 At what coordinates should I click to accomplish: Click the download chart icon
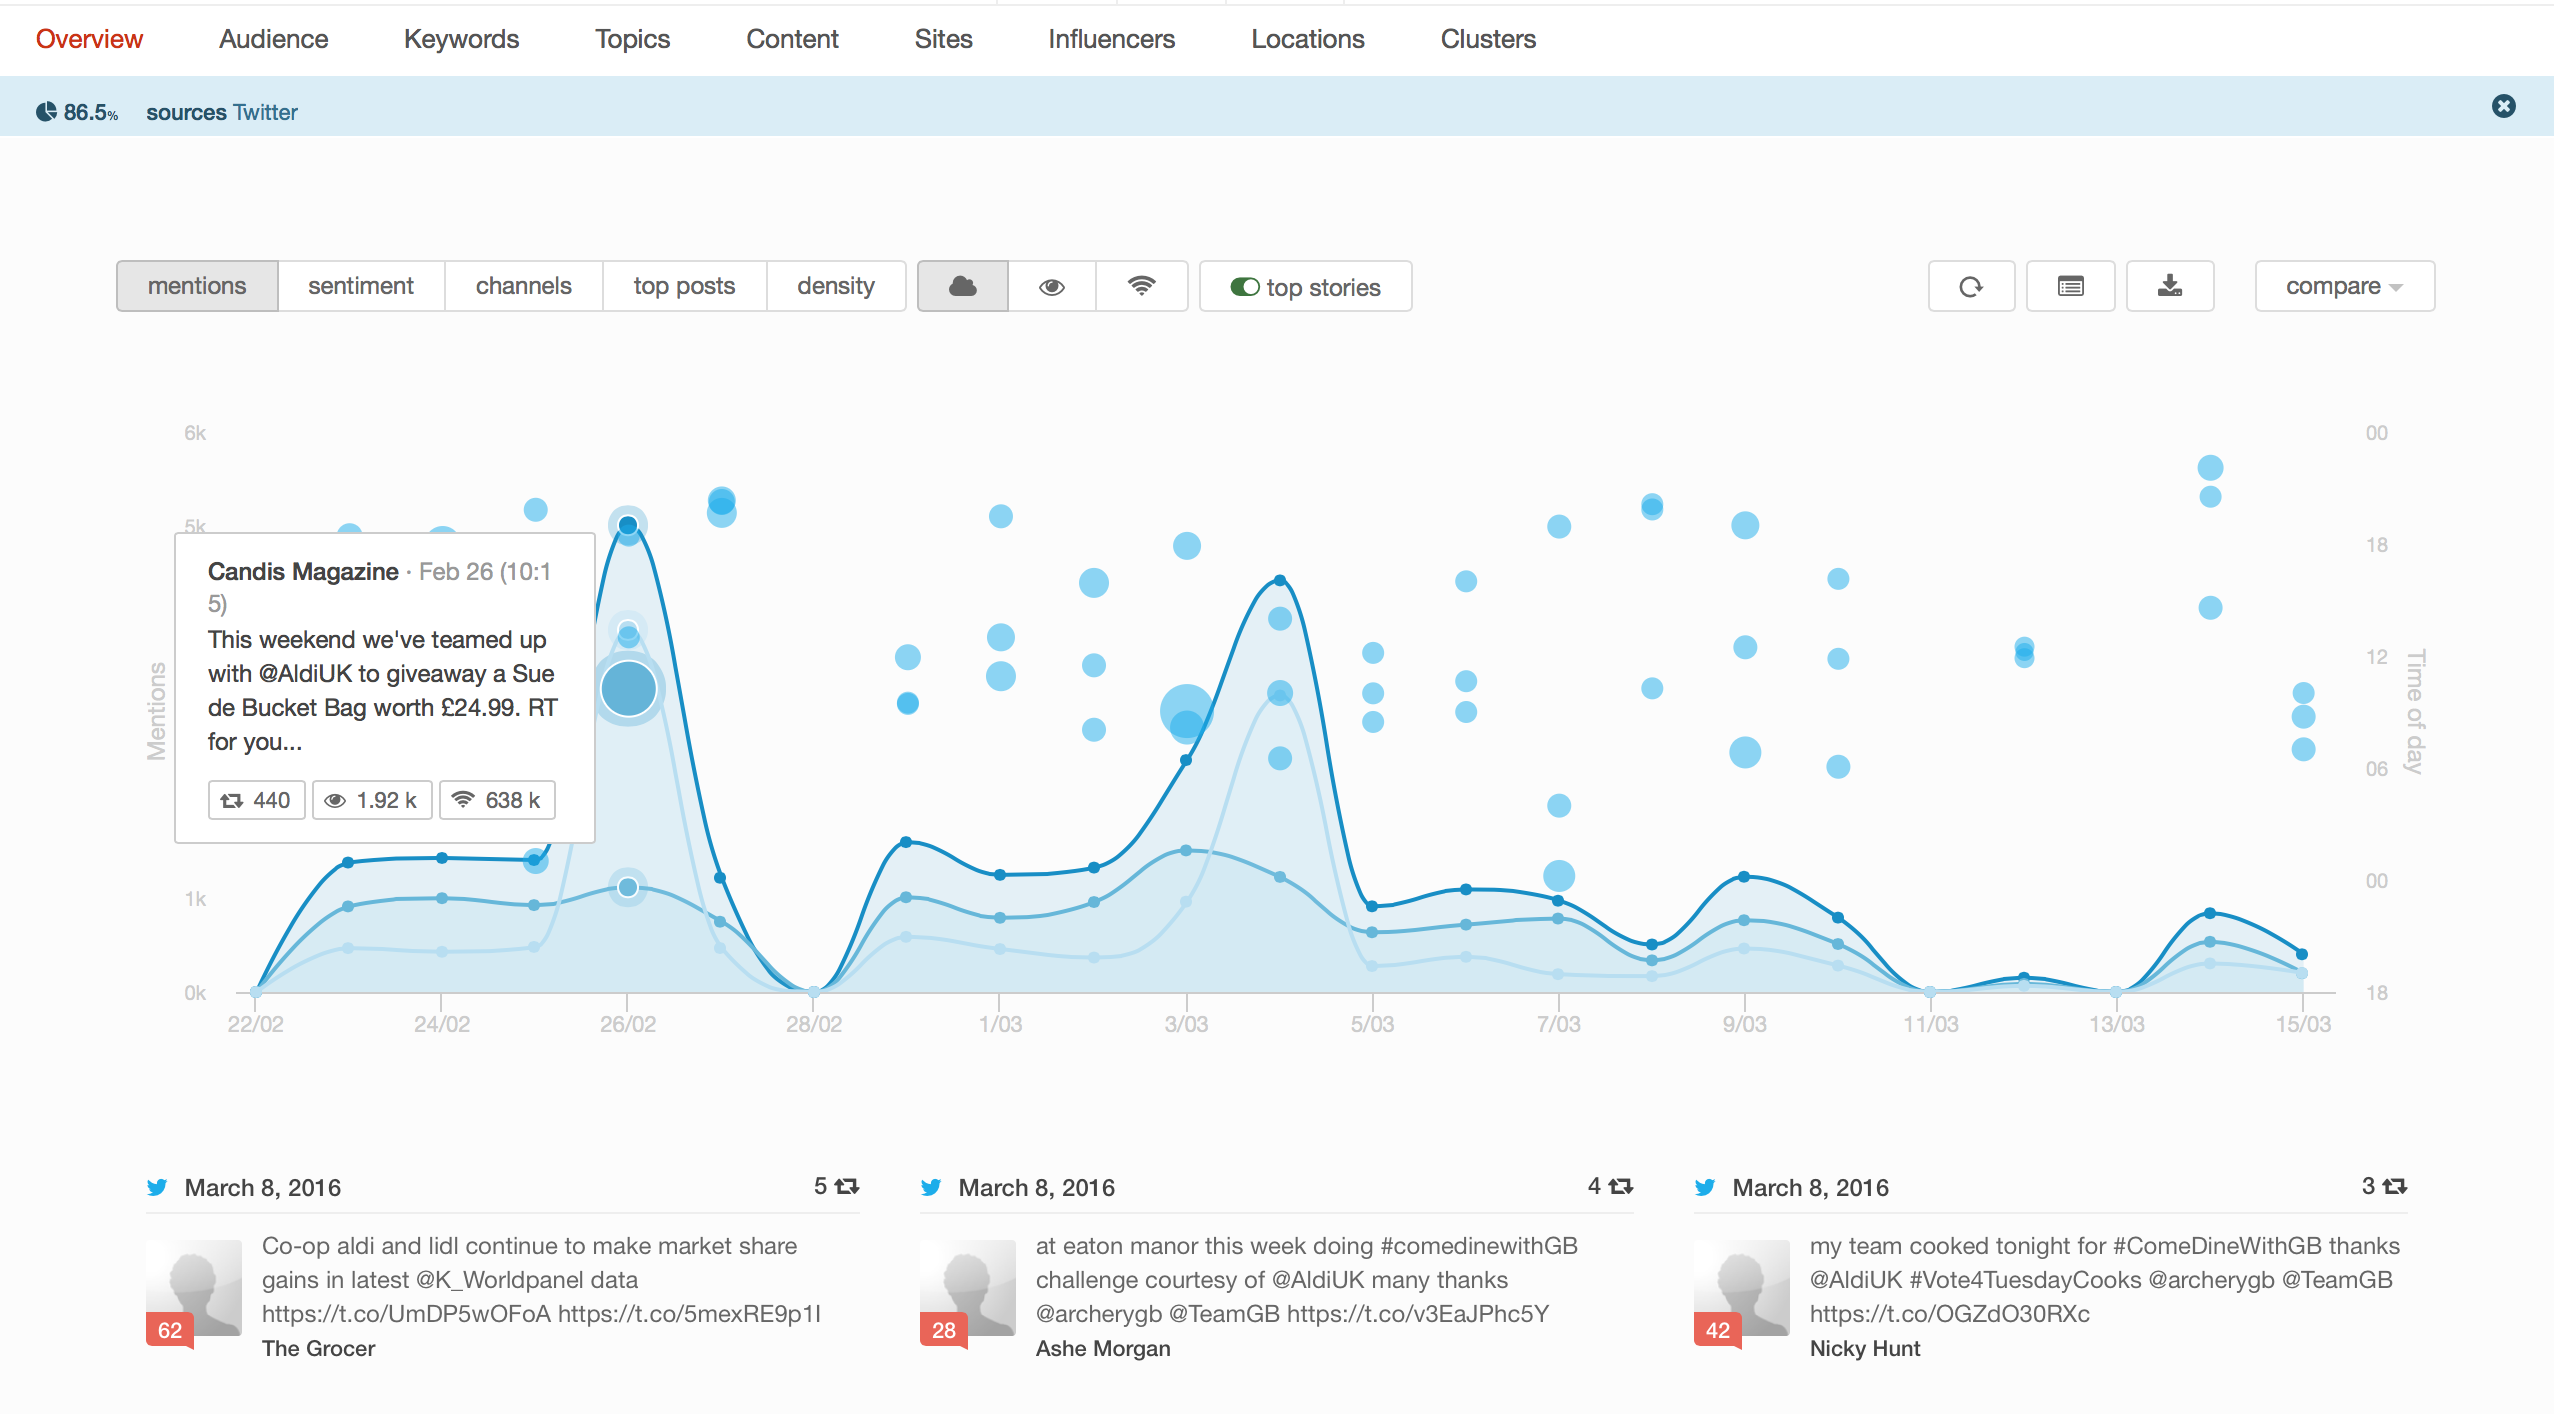click(x=2169, y=287)
